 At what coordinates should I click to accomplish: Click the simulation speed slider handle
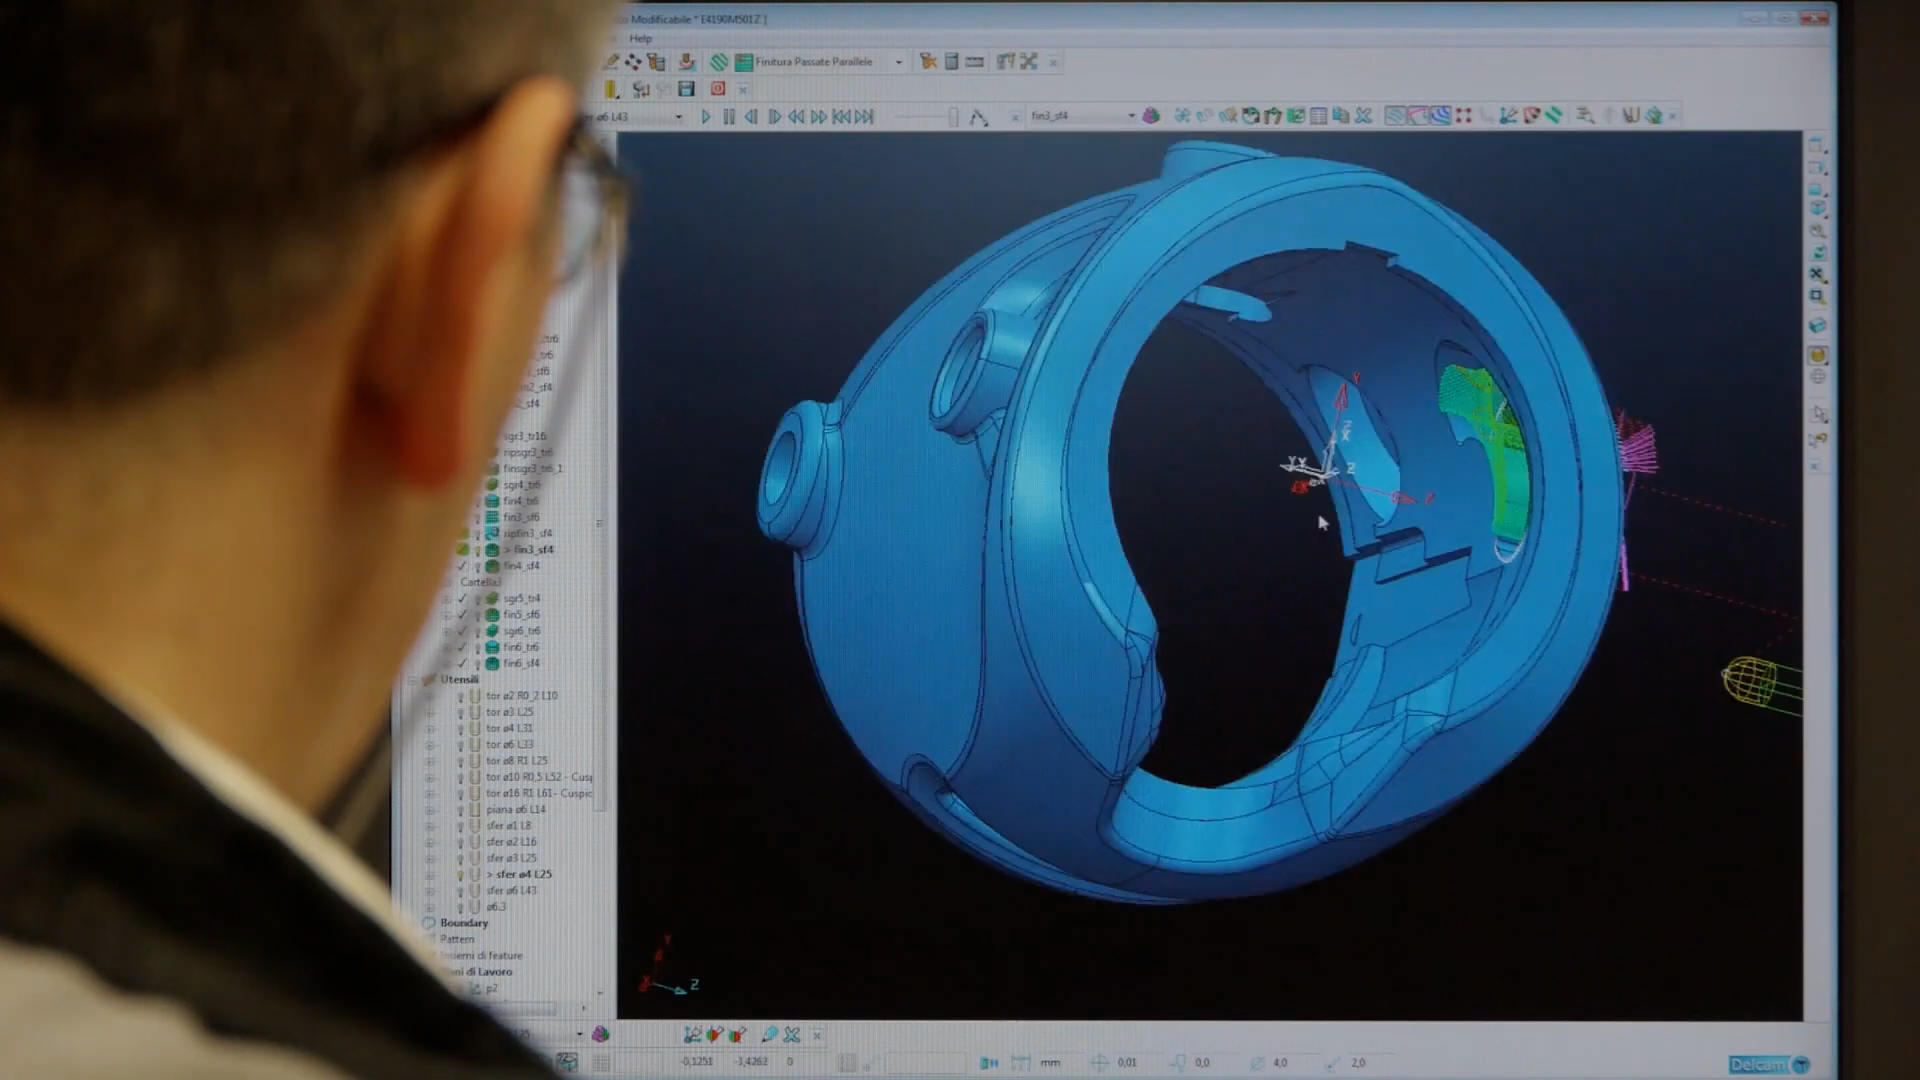[x=953, y=117]
